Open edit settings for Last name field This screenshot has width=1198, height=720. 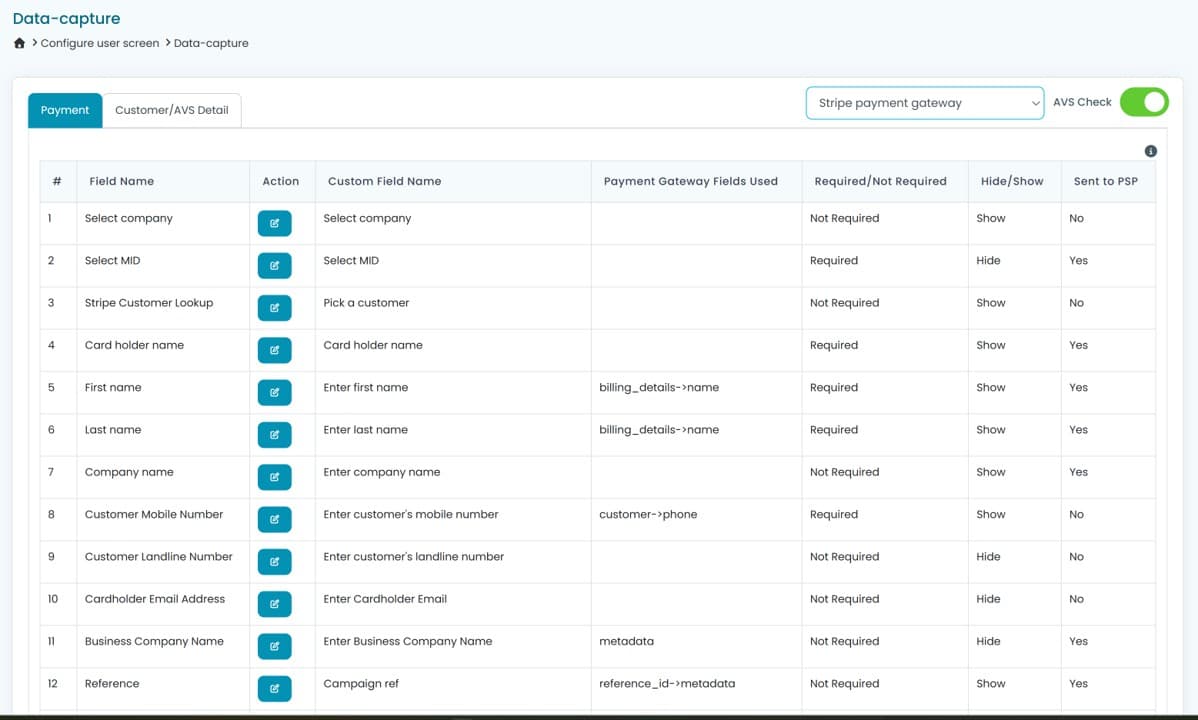[x=274, y=434]
